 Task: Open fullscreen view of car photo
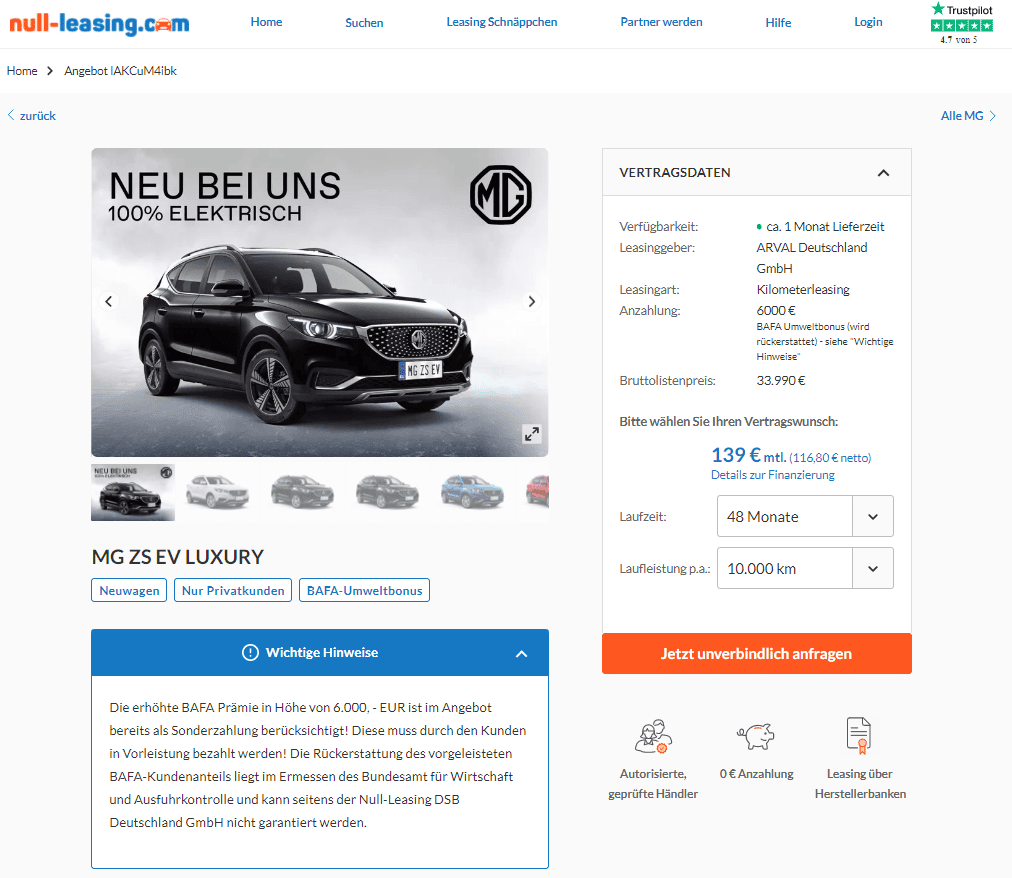tap(531, 434)
